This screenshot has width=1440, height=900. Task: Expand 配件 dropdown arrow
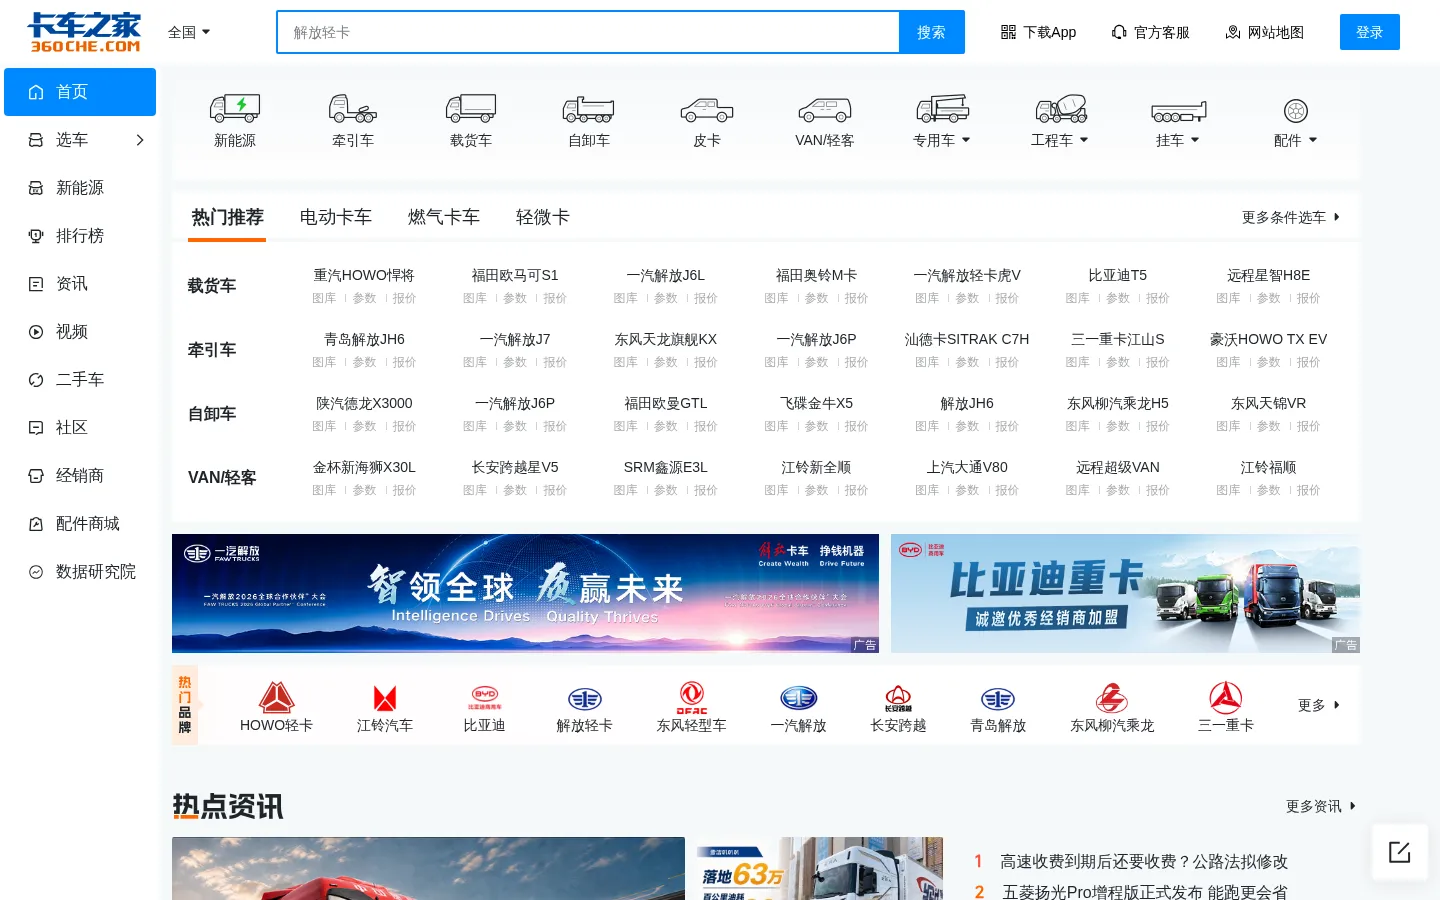click(x=1313, y=140)
